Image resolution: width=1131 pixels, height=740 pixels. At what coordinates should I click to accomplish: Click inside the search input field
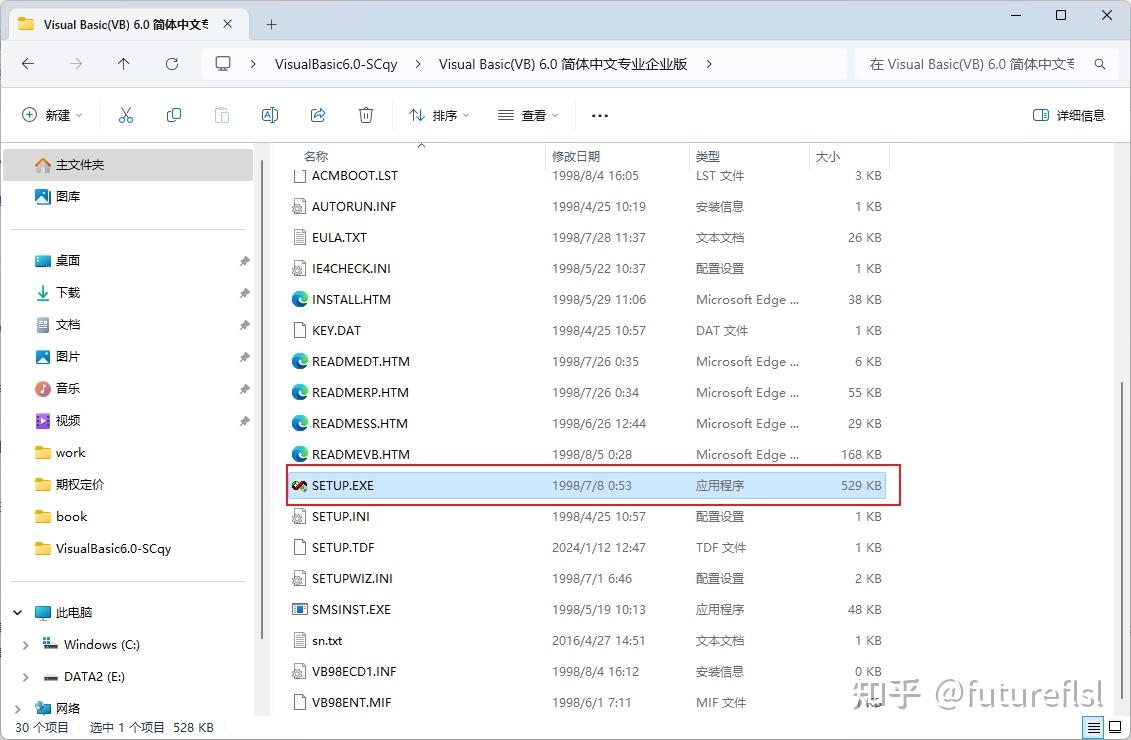coord(970,63)
